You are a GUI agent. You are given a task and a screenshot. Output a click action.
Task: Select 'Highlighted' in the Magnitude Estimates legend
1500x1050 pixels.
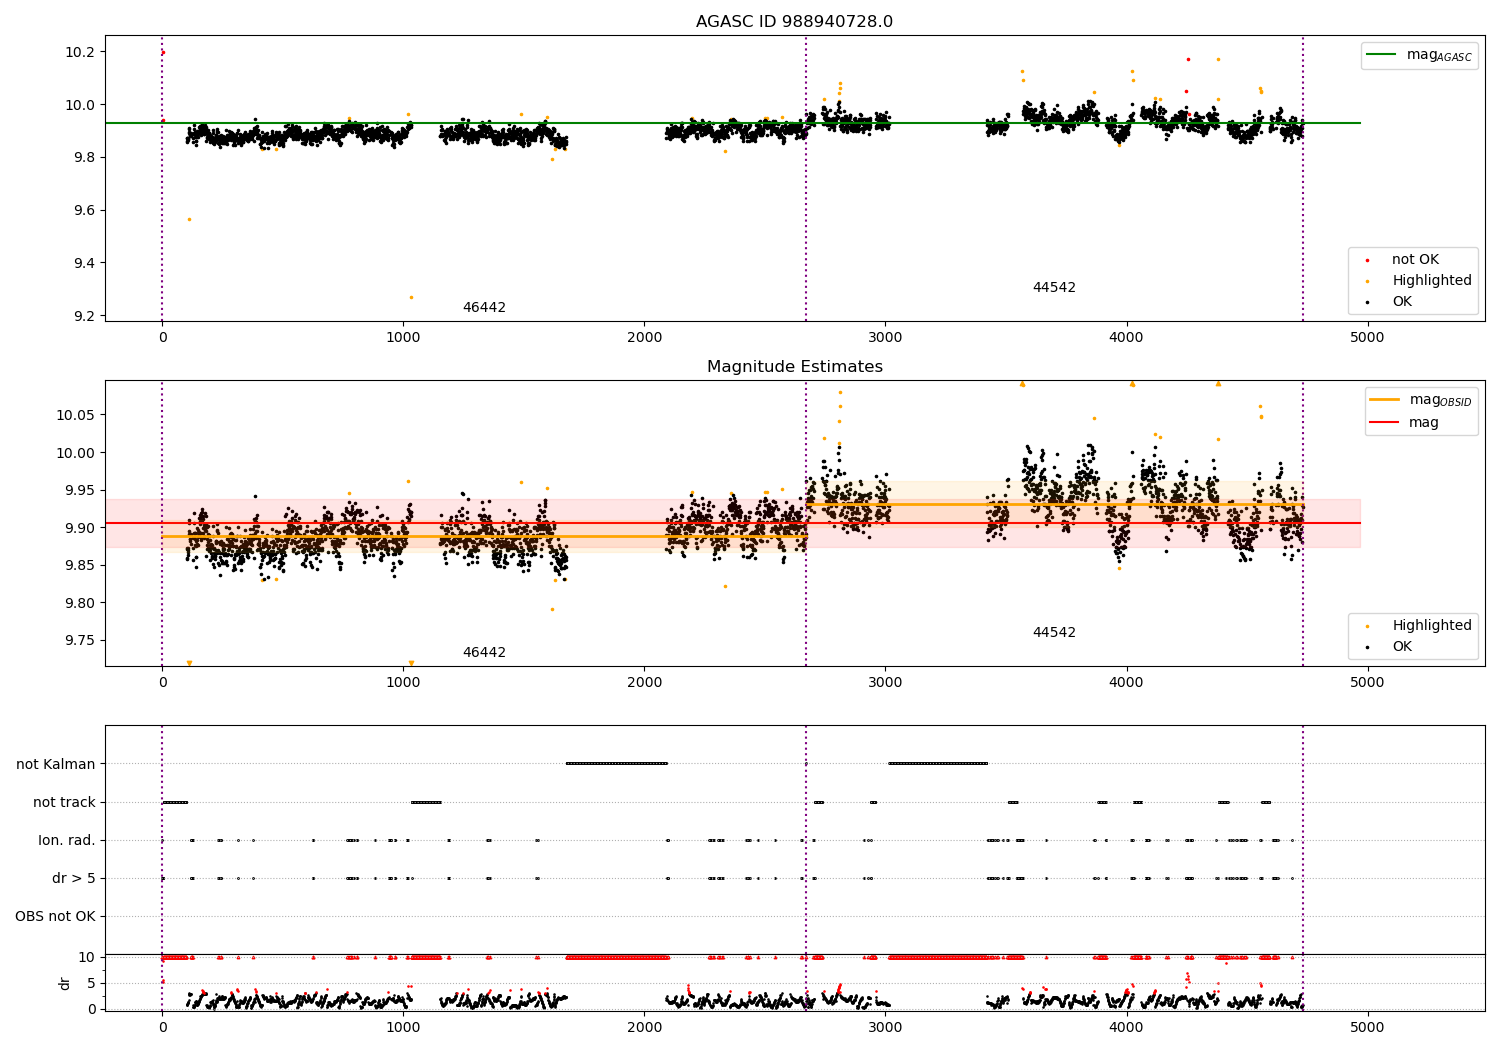pyautogui.click(x=1432, y=626)
